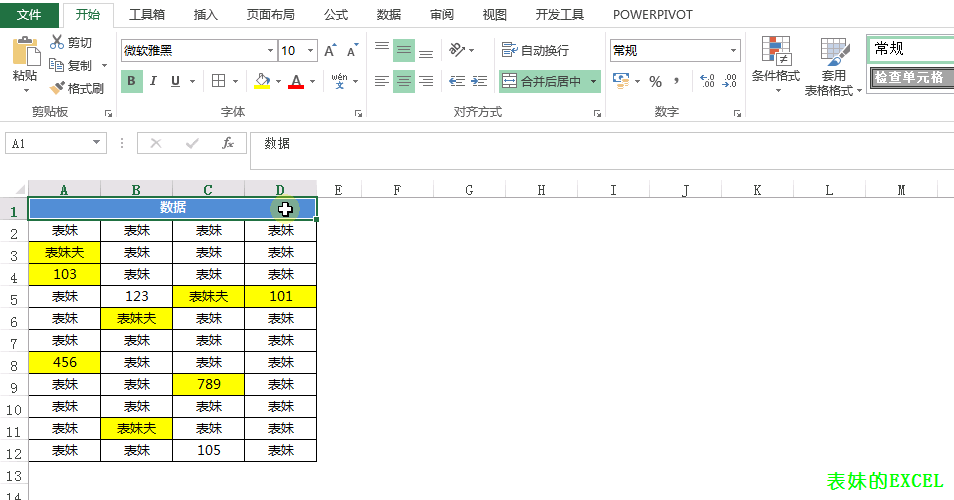Apply red font color
The width and height of the screenshot is (954, 500).
[296, 81]
